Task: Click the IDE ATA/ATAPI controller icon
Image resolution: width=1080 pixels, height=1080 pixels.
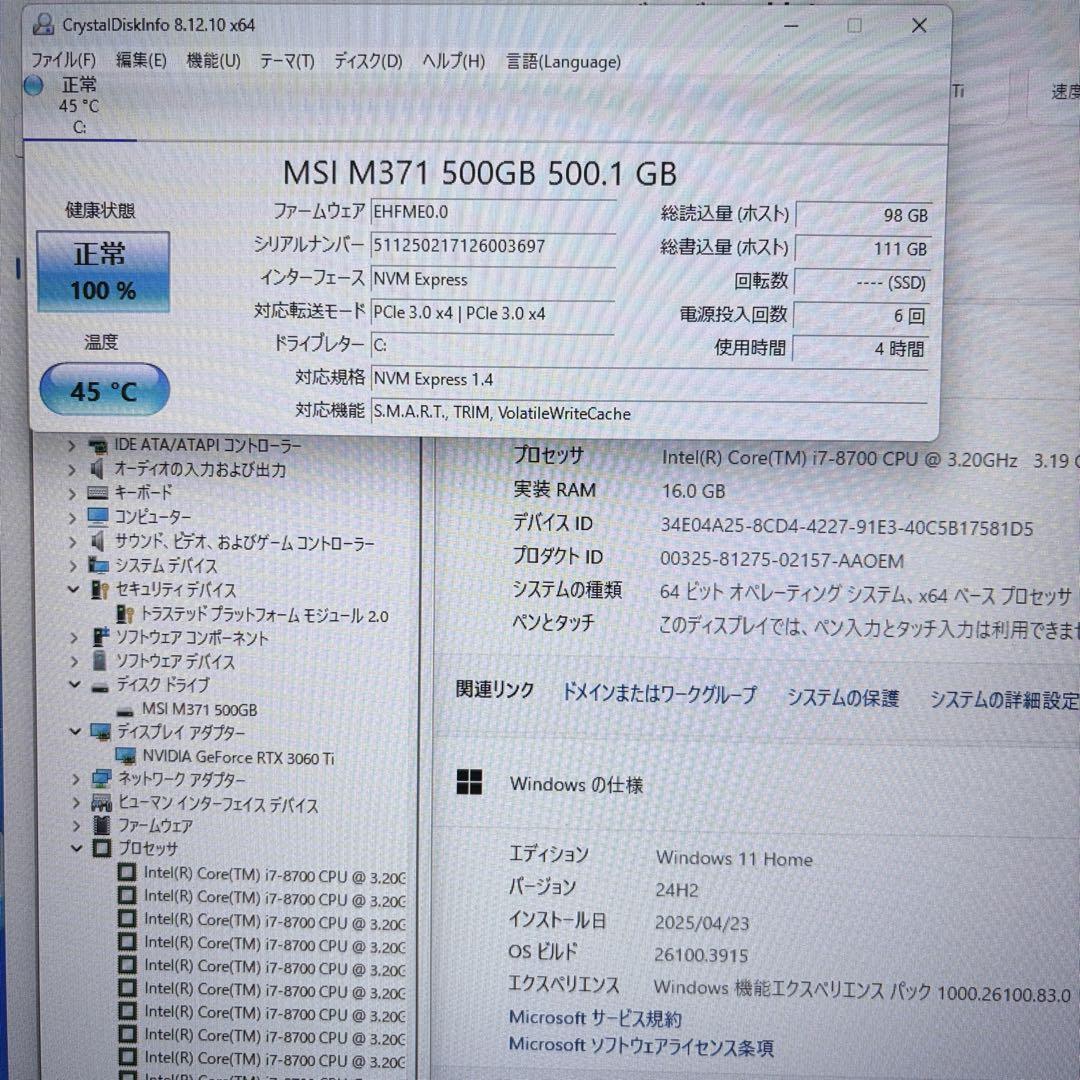Action: 98,446
